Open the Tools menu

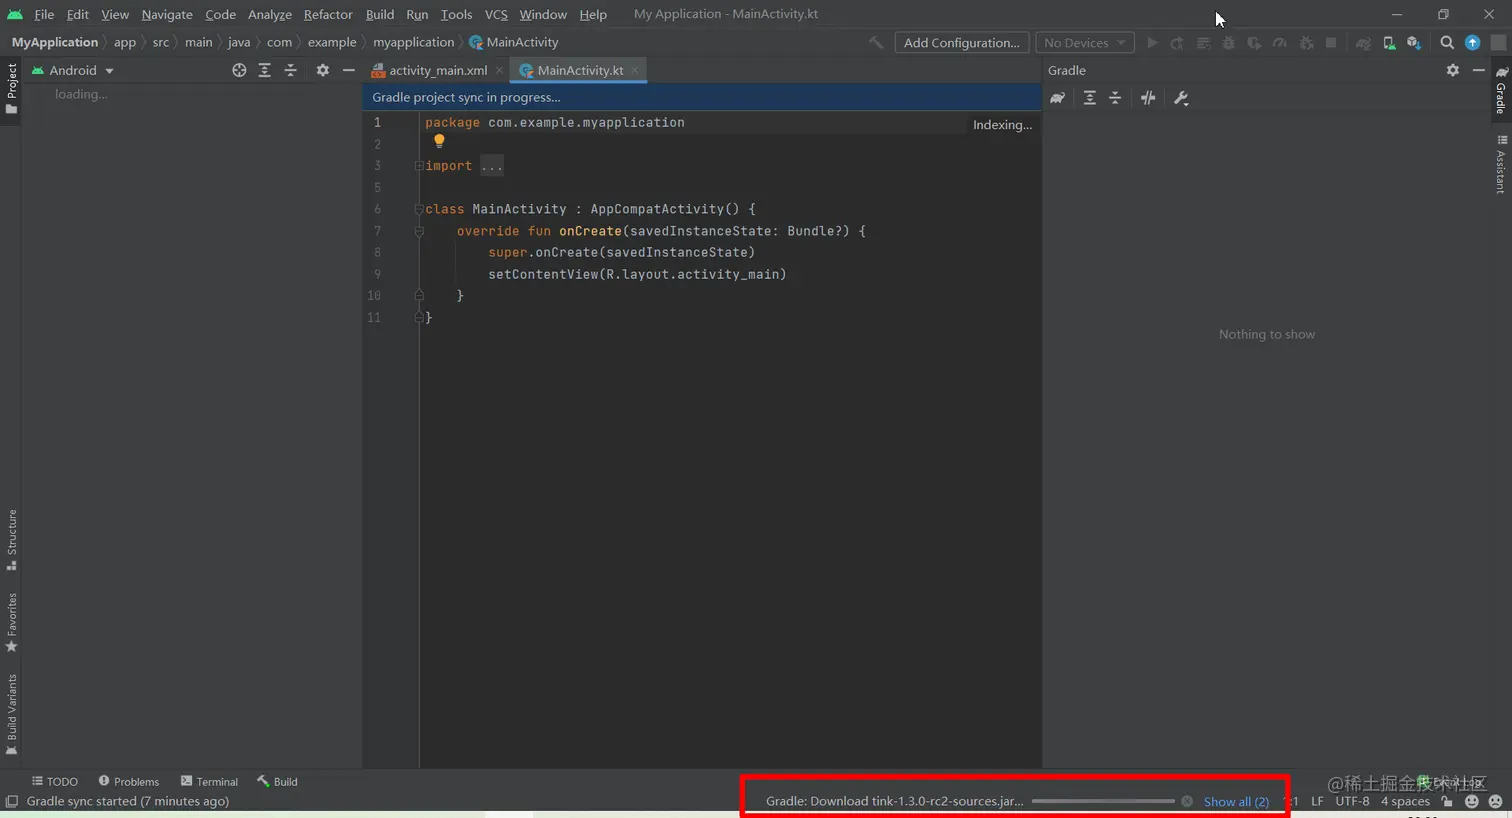[x=456, y=14]
